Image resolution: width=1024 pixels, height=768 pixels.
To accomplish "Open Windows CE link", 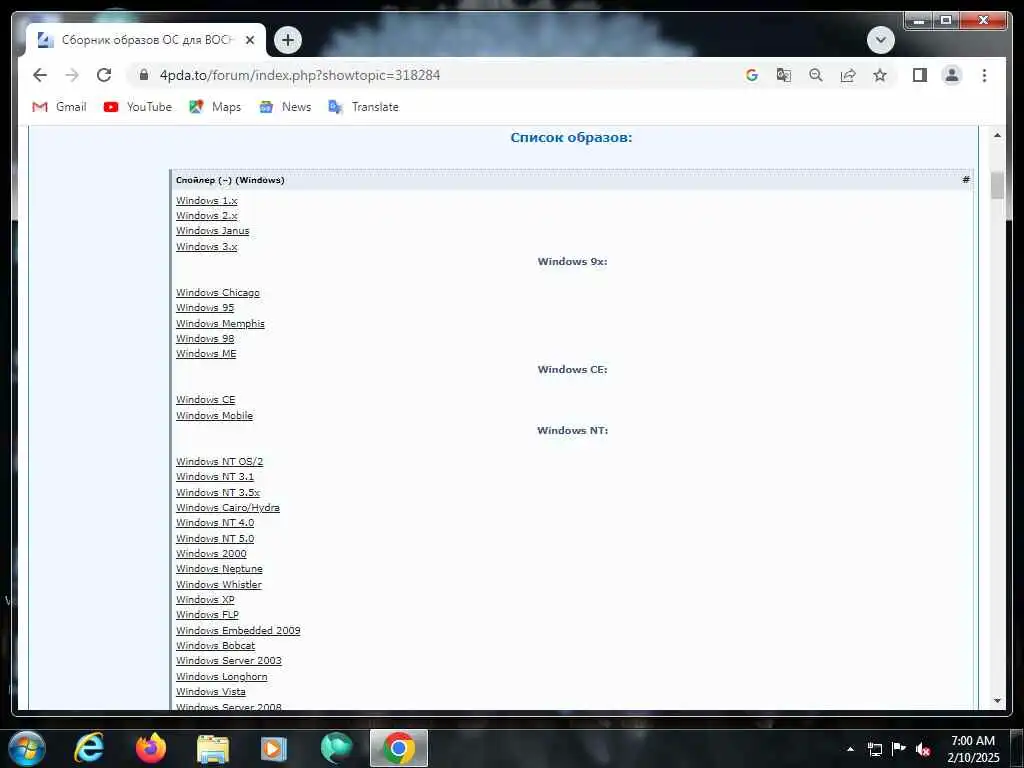I will (x=205, y=400).
